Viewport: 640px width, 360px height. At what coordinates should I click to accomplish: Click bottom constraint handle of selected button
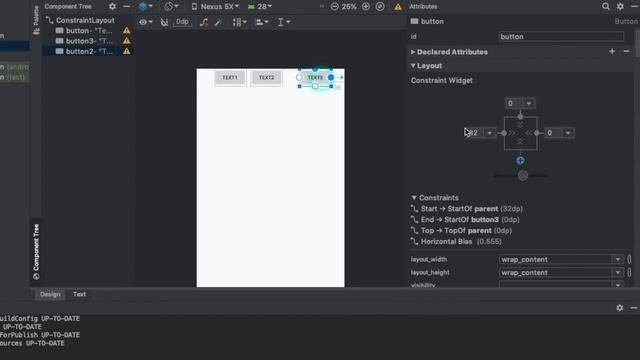click(x=315, y=86)
